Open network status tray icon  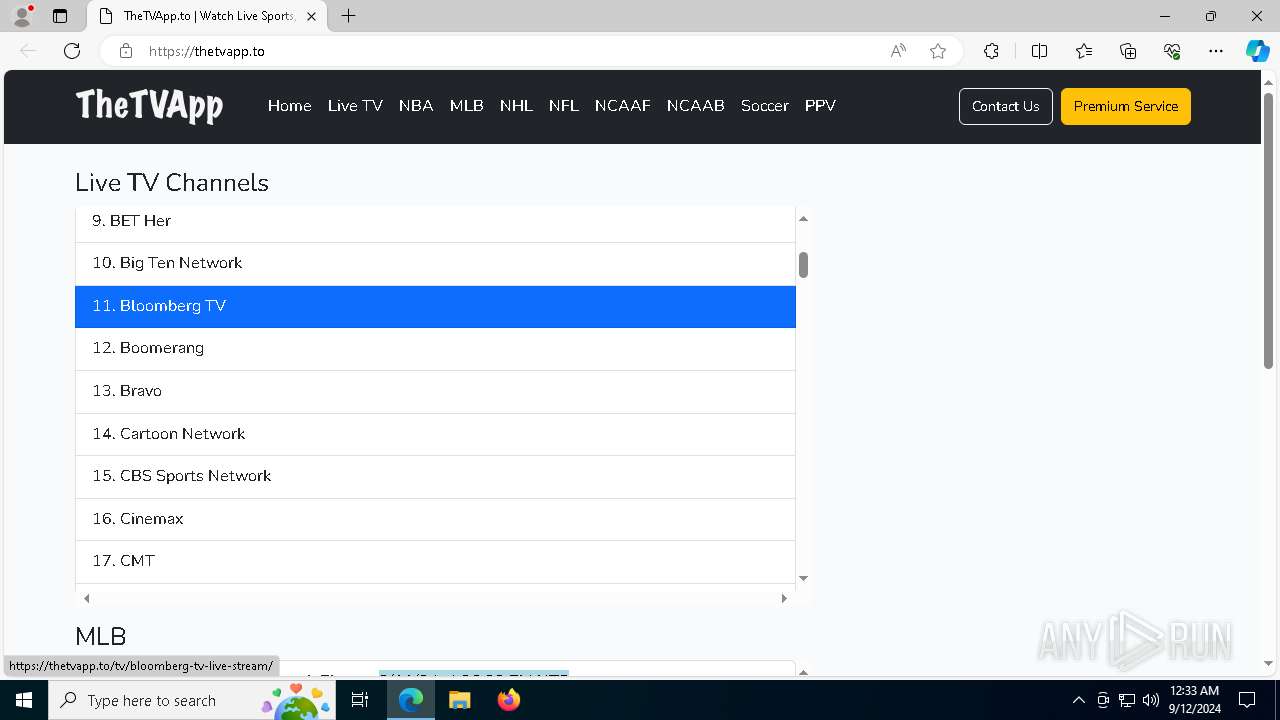(1127, 700)
